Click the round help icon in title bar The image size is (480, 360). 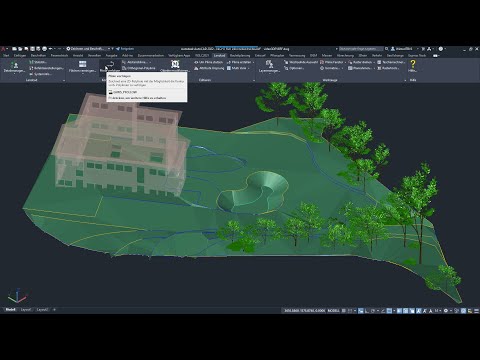[441, 49]
